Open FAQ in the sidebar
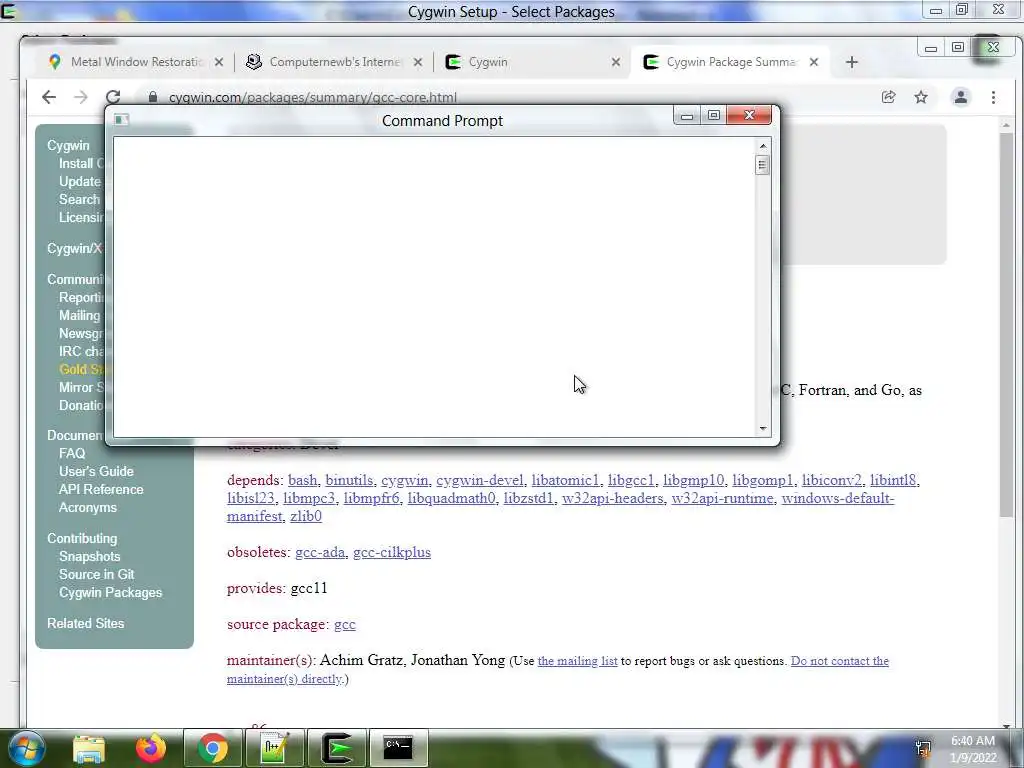The image size is (1024, 768). [72, 453]
